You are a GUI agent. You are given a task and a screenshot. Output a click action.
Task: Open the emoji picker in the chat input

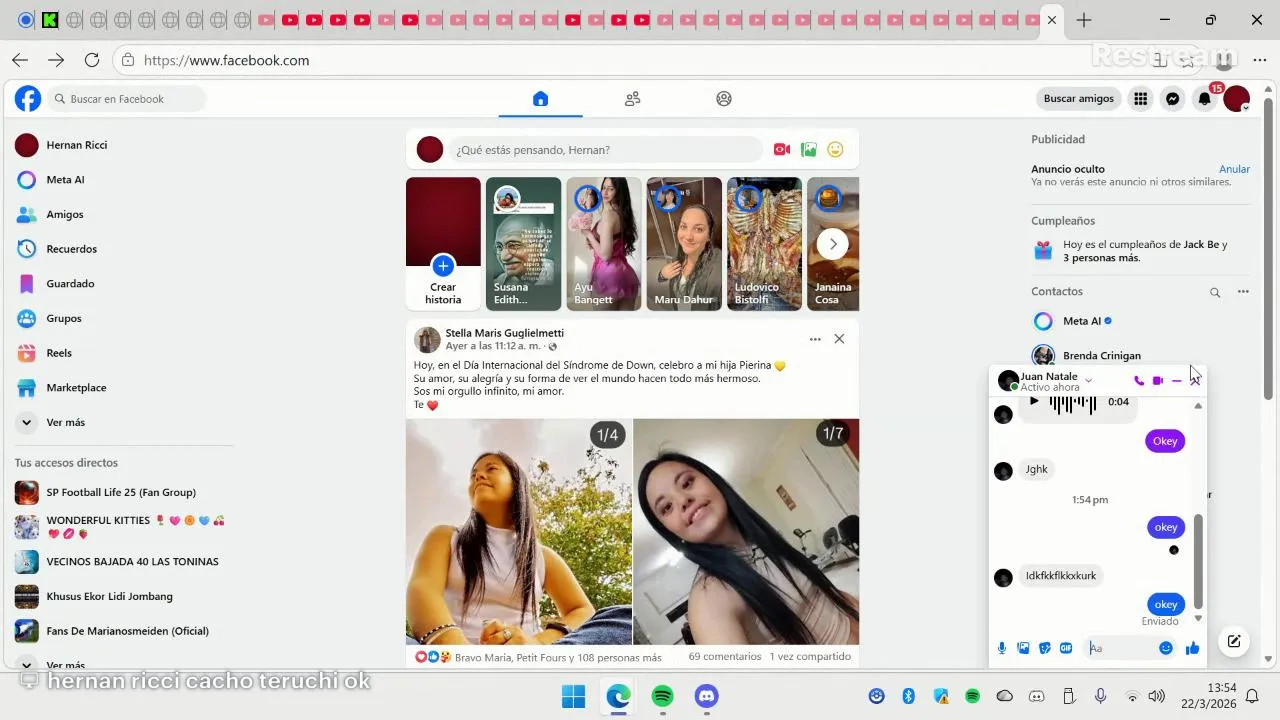pos(1165,648)
